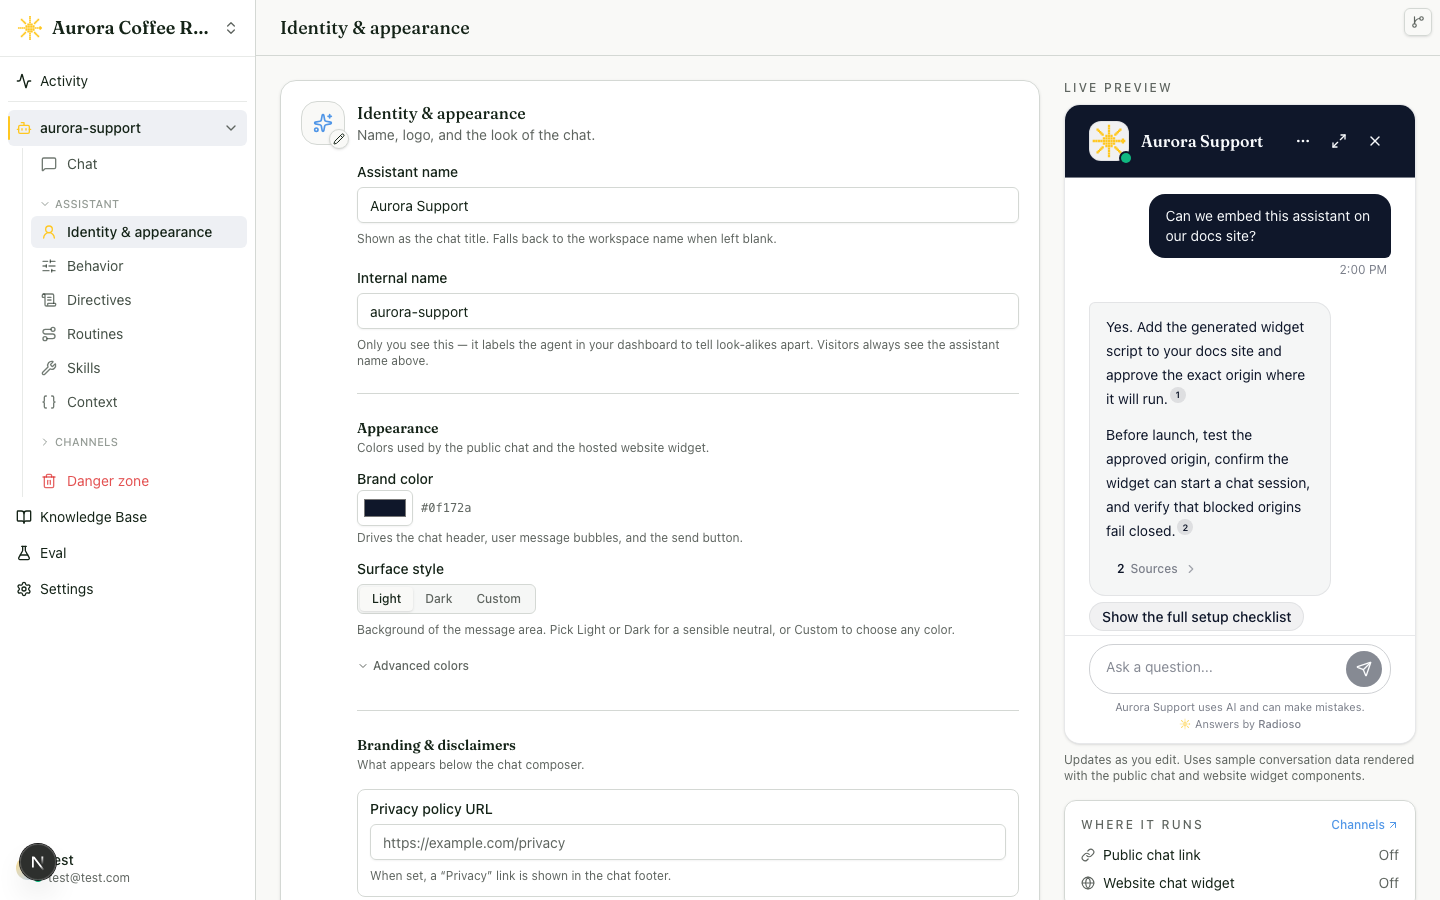Viewport: 1440px width, 900px height.
Task: Open Directives page
Action: point(139,300)
